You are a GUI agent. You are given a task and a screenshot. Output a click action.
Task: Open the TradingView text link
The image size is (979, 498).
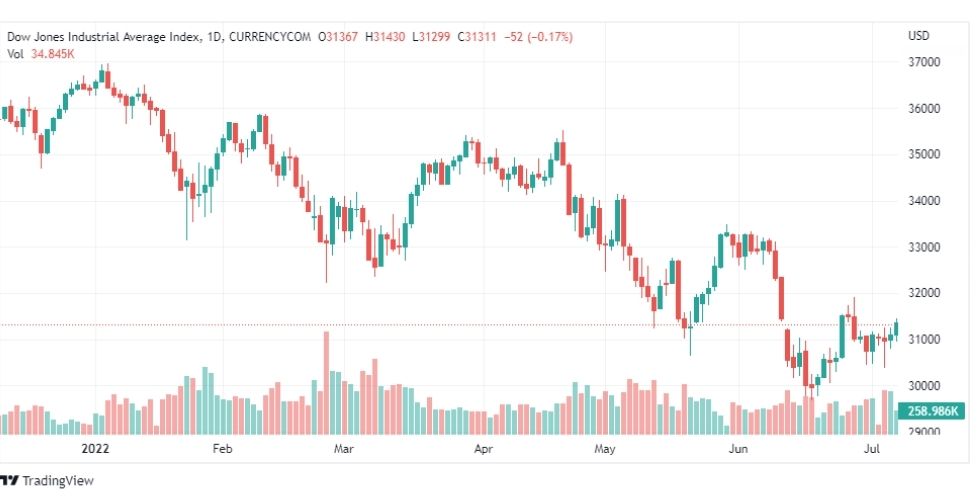(57, 481)
